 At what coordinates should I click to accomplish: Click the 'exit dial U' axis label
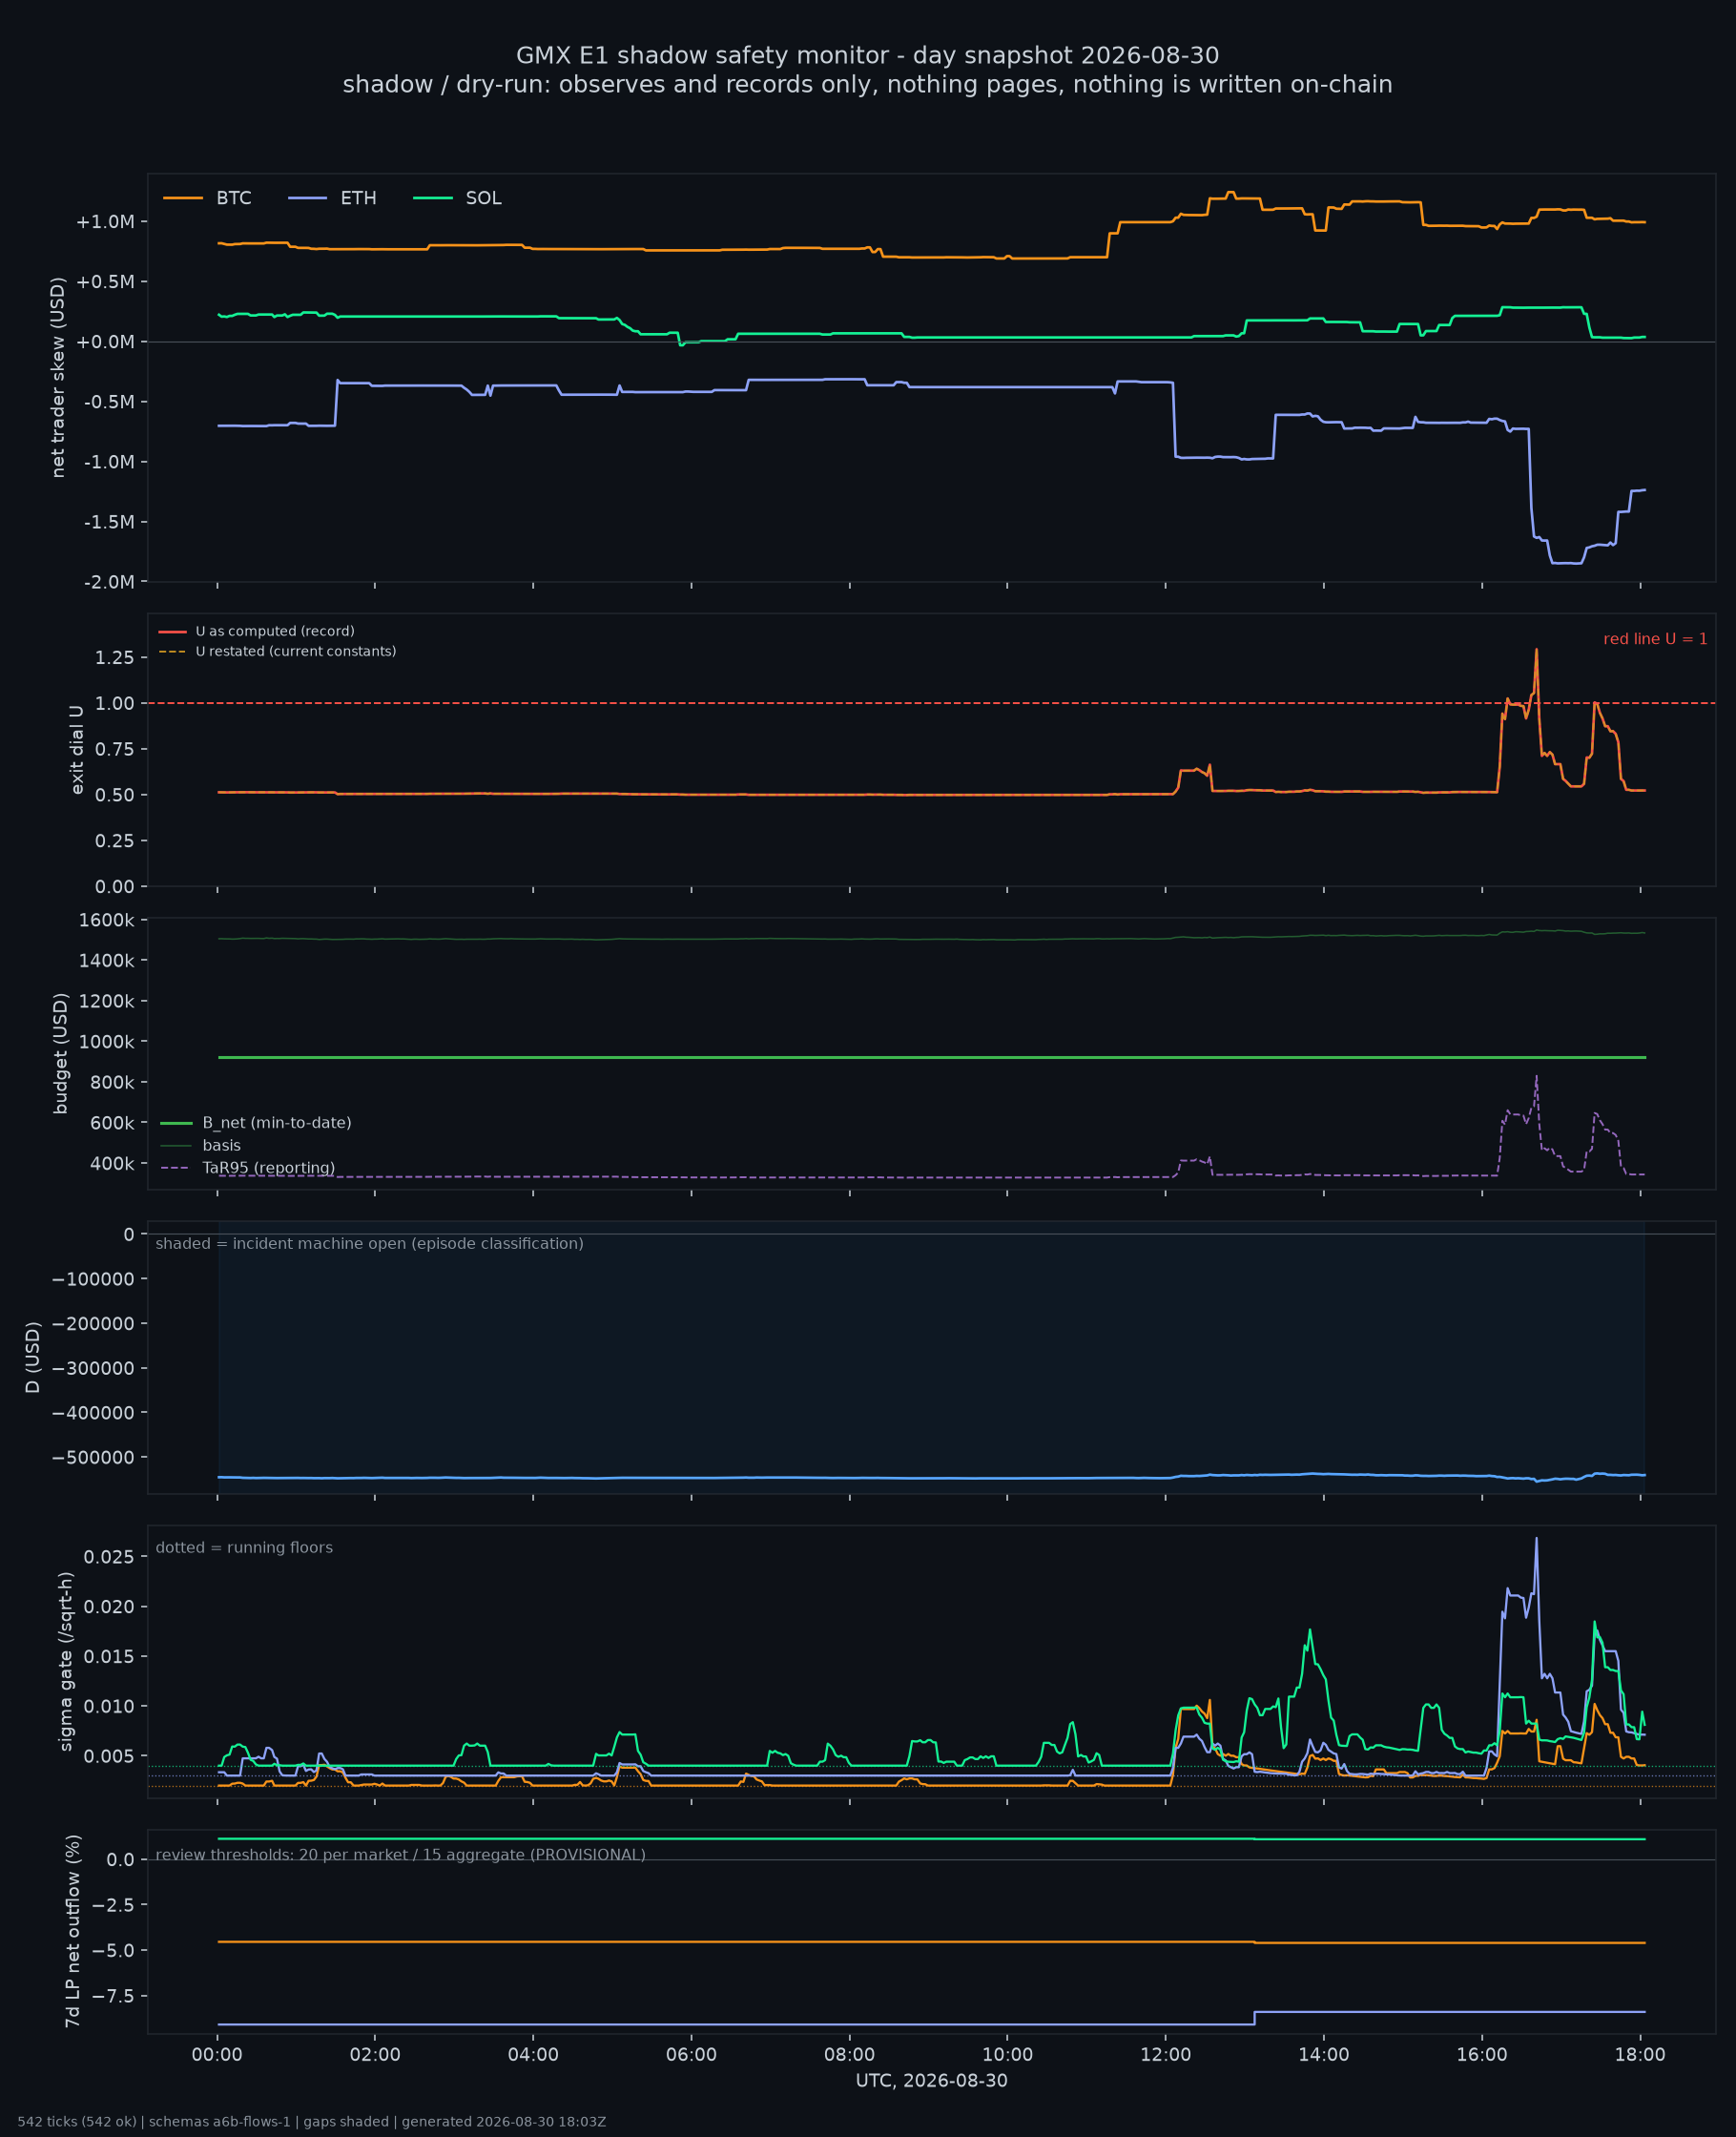coord(77,750)
